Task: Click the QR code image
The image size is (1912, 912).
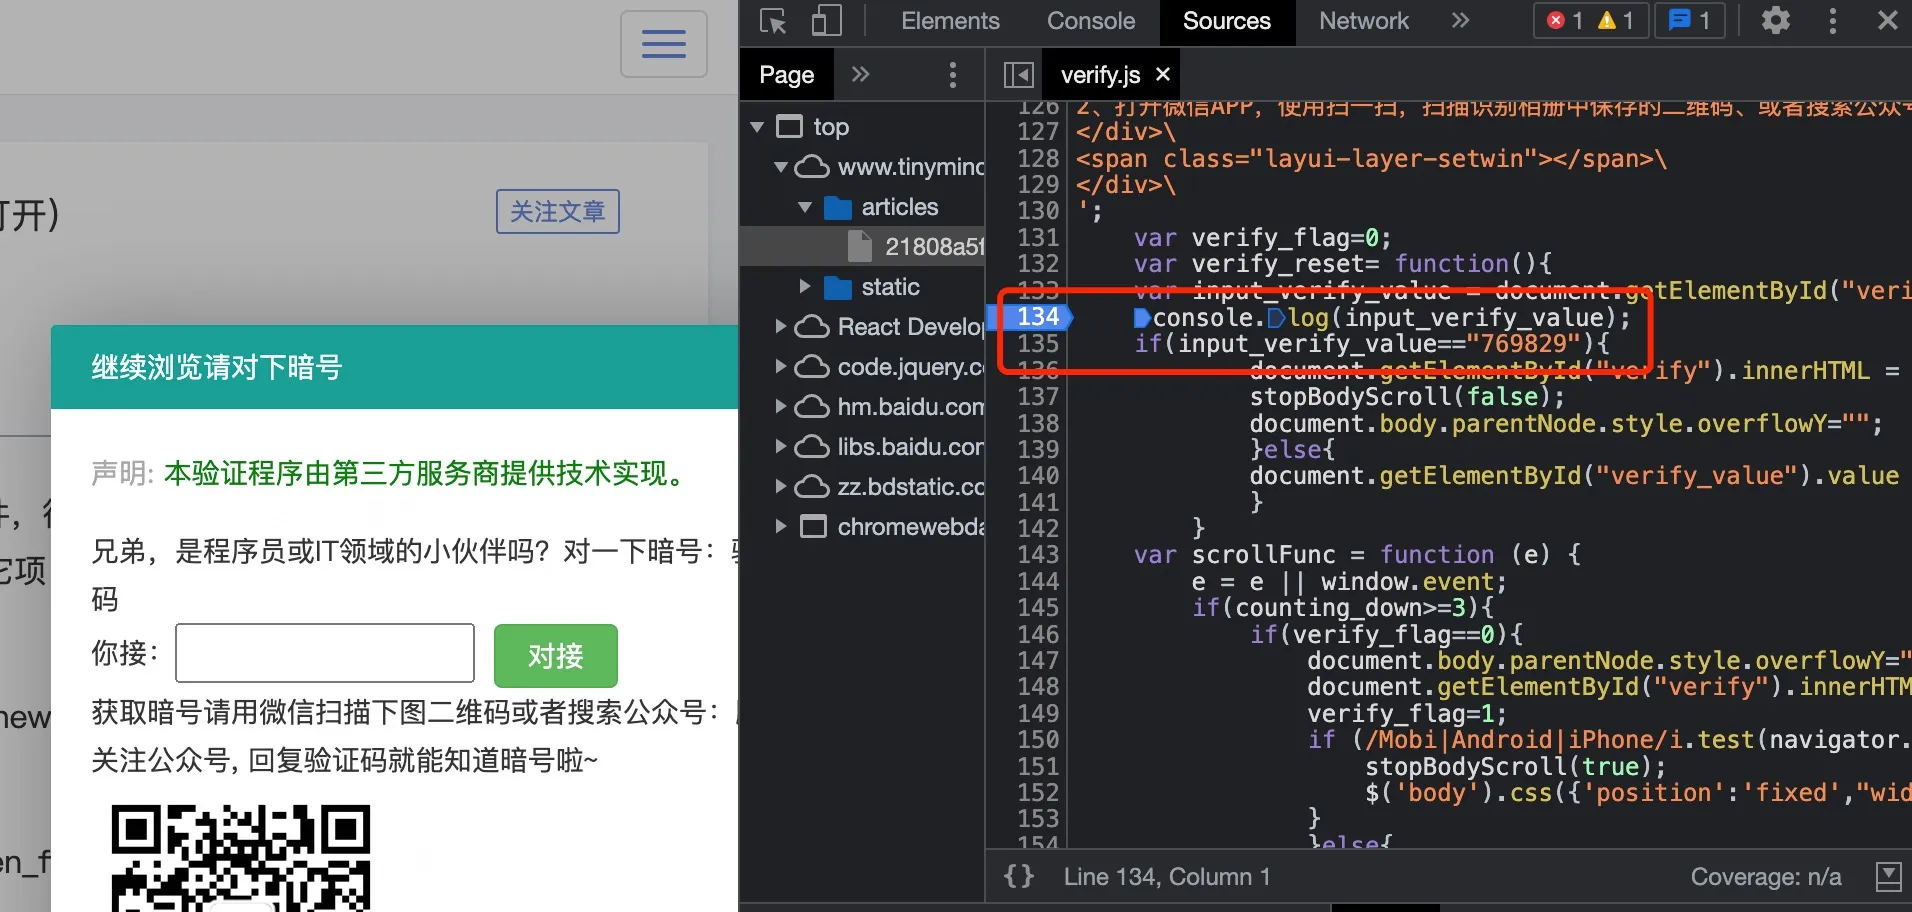Action: [x=241, y=858]
